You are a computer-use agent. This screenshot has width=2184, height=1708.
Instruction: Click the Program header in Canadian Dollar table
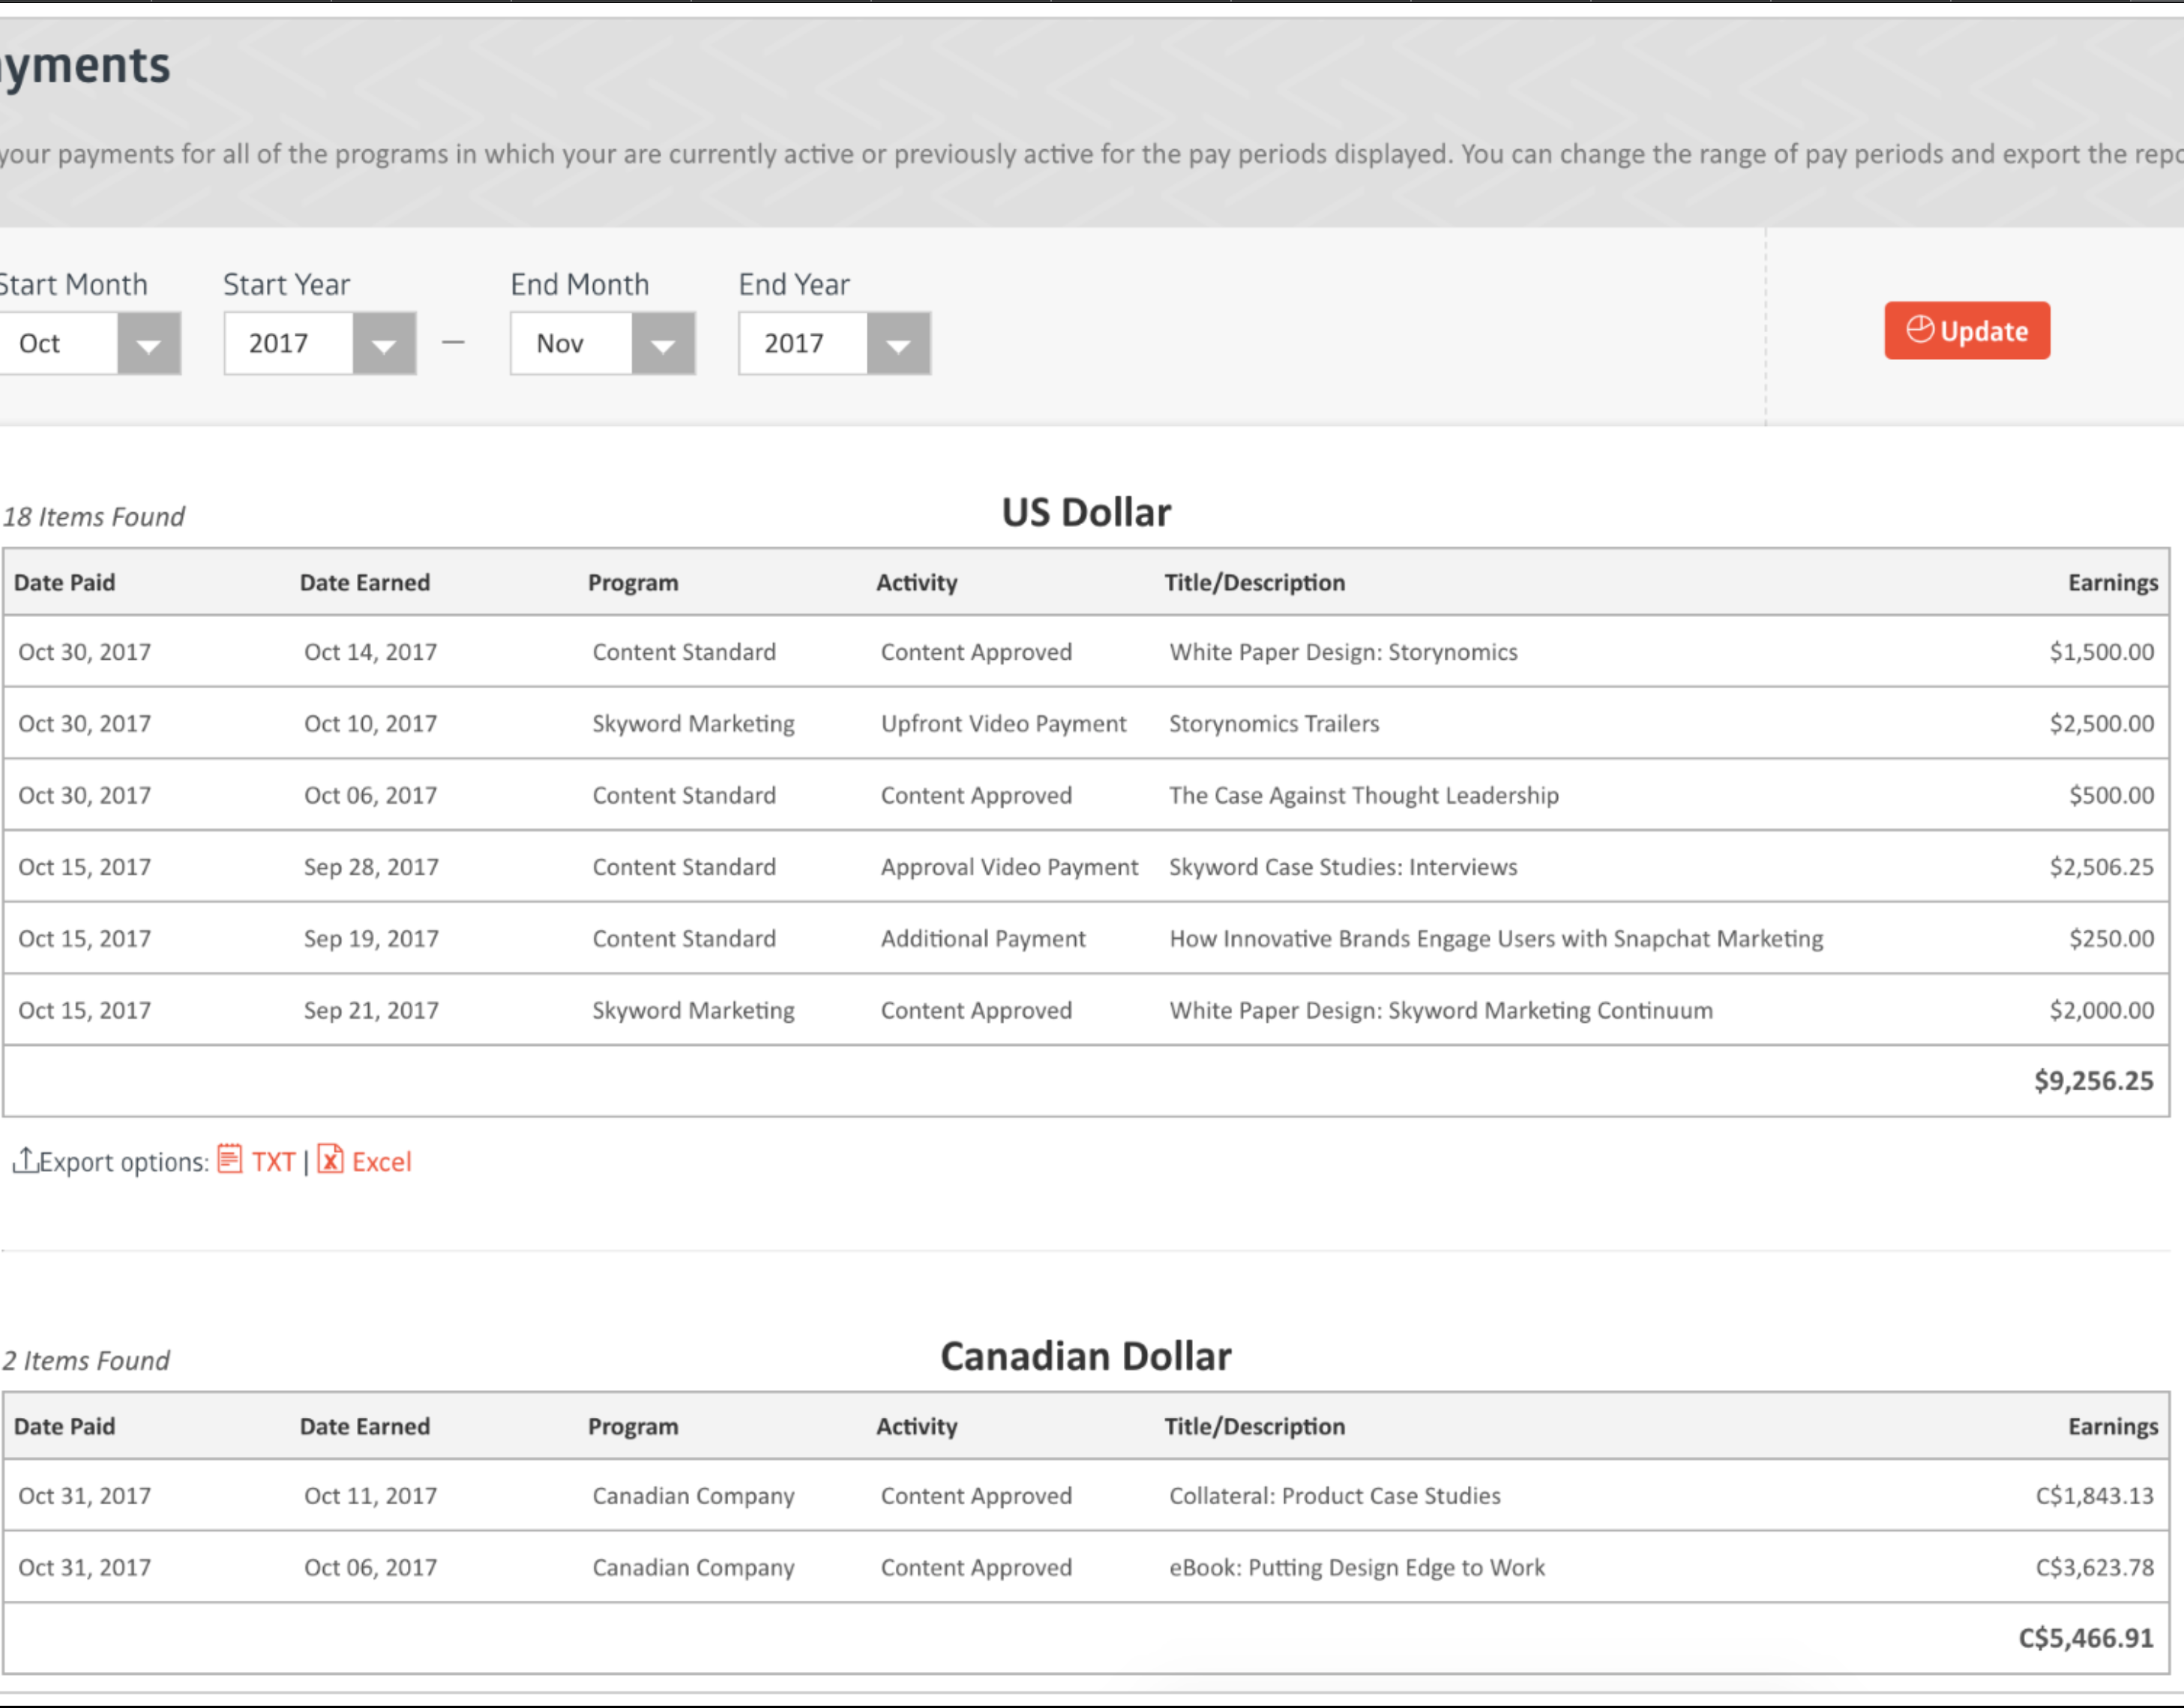633,1427
